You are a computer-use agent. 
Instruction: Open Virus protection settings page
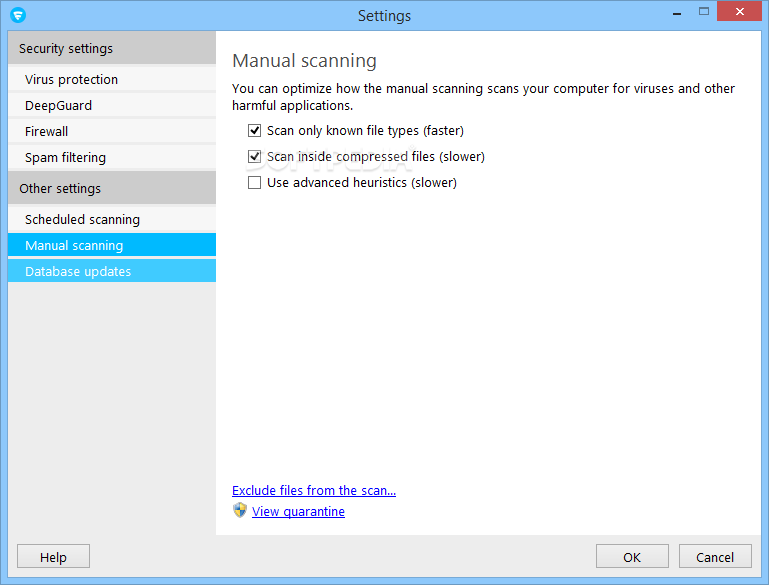click(112, 79)
